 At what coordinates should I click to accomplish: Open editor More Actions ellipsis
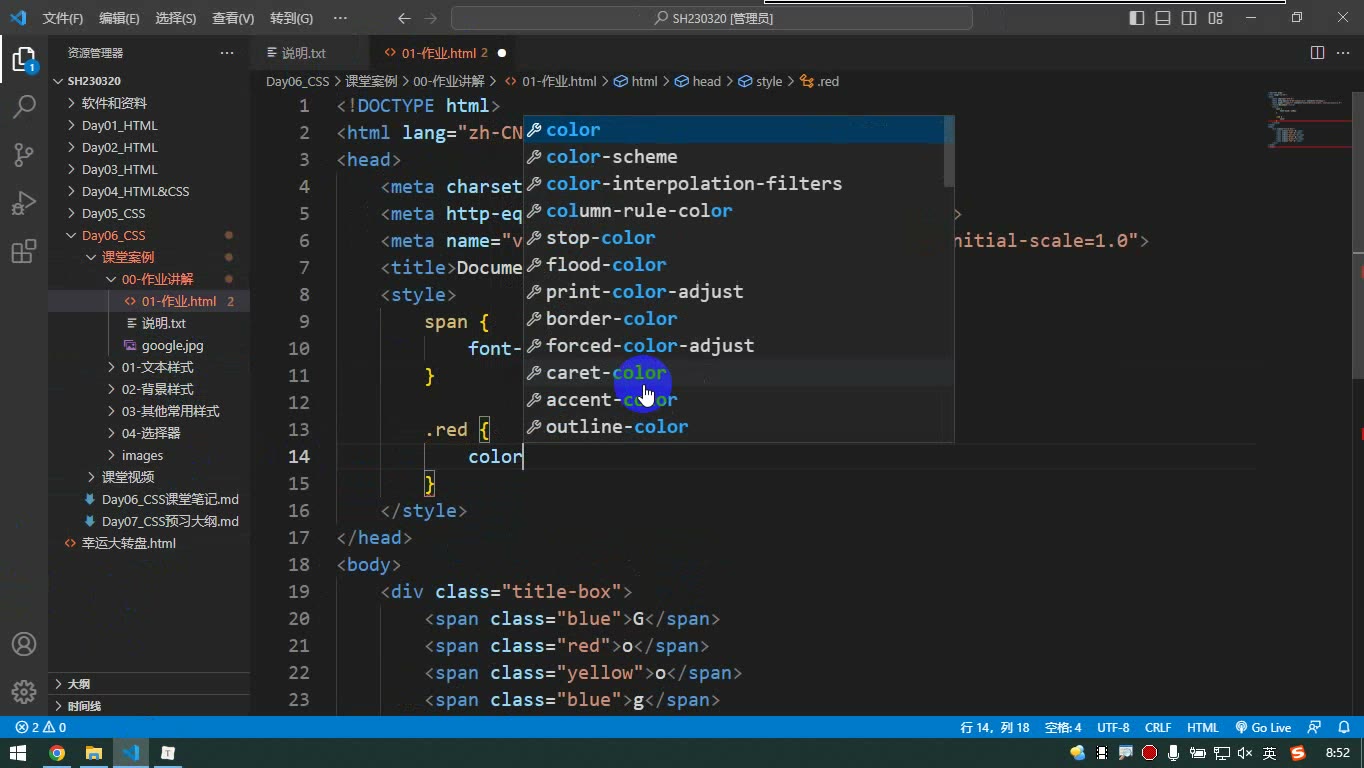(1343, 53)
